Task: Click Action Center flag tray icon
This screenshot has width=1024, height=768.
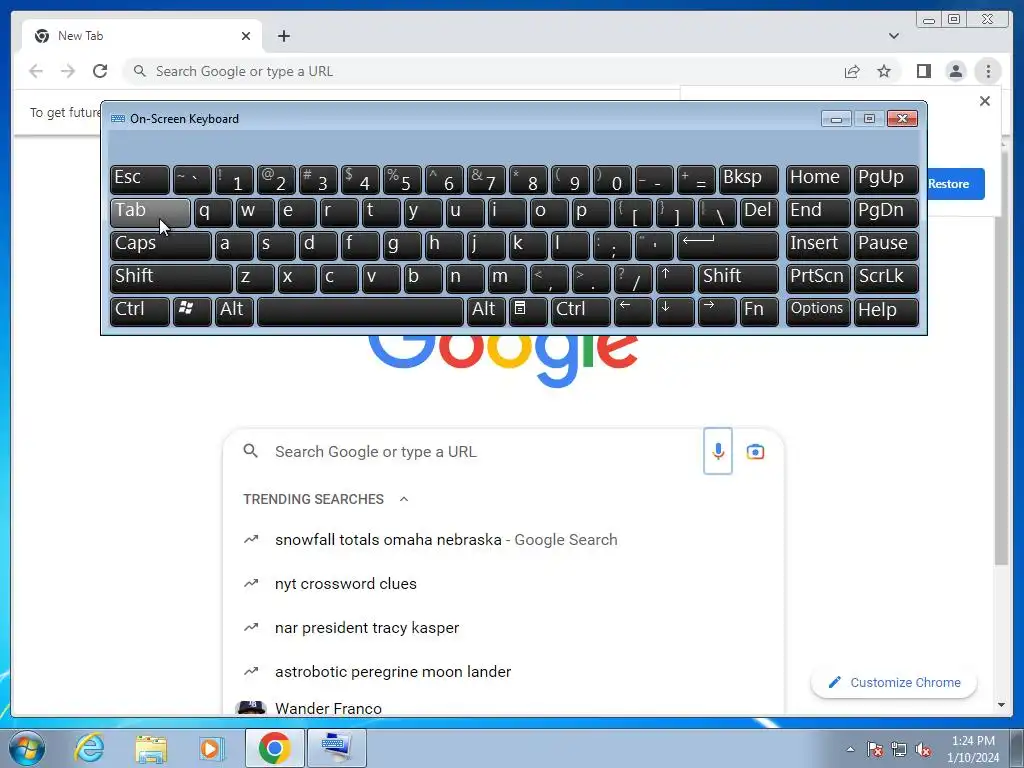Action: point(874,750)
